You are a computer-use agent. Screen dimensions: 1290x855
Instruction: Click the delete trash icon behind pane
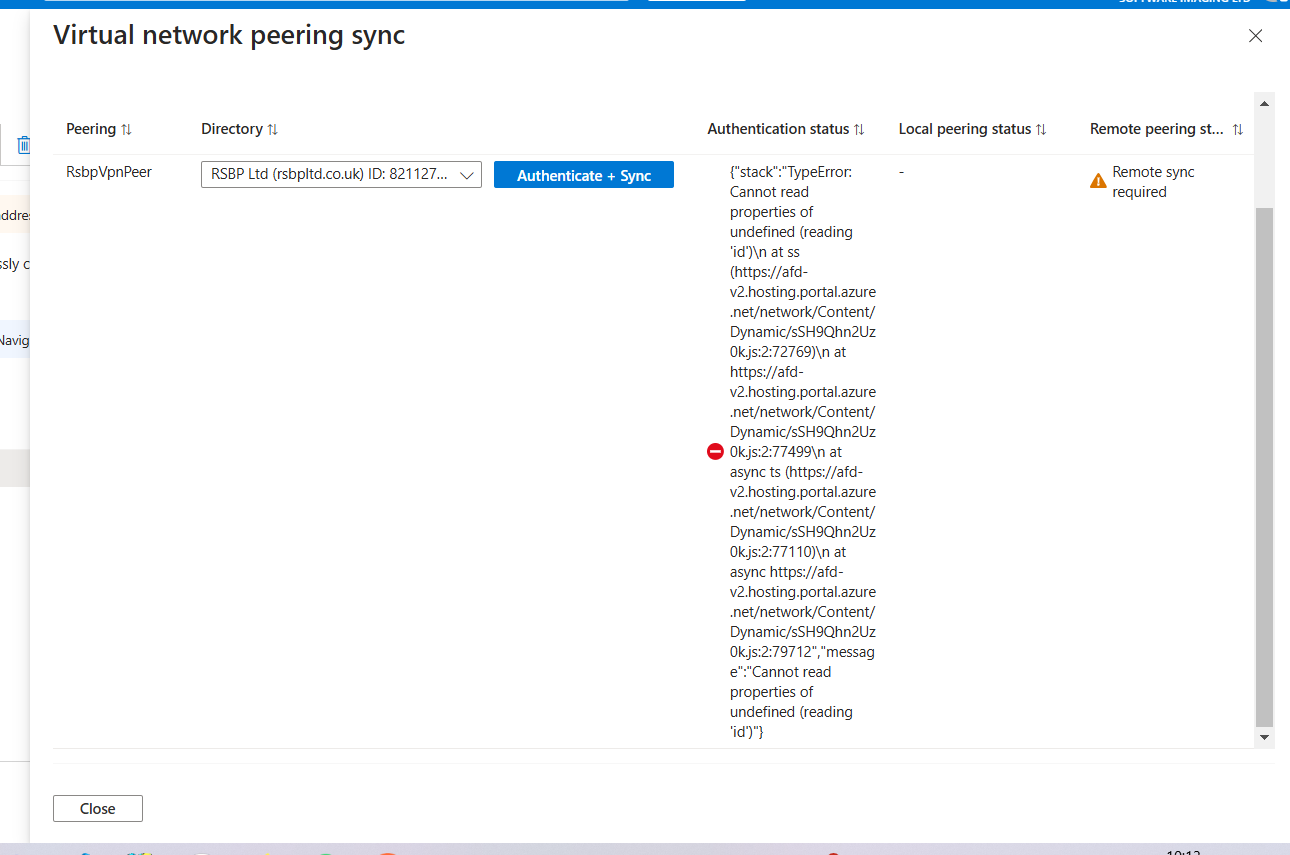click(24, 145)
